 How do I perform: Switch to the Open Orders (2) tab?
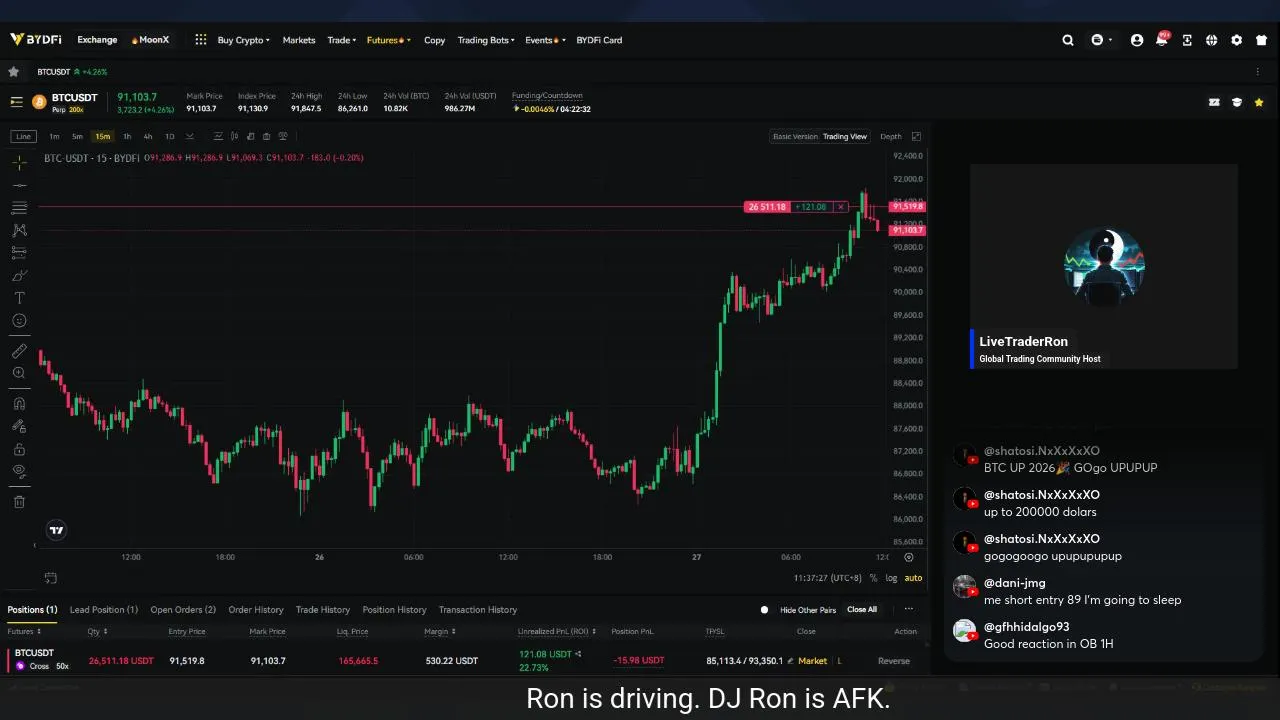coord(183,610)
